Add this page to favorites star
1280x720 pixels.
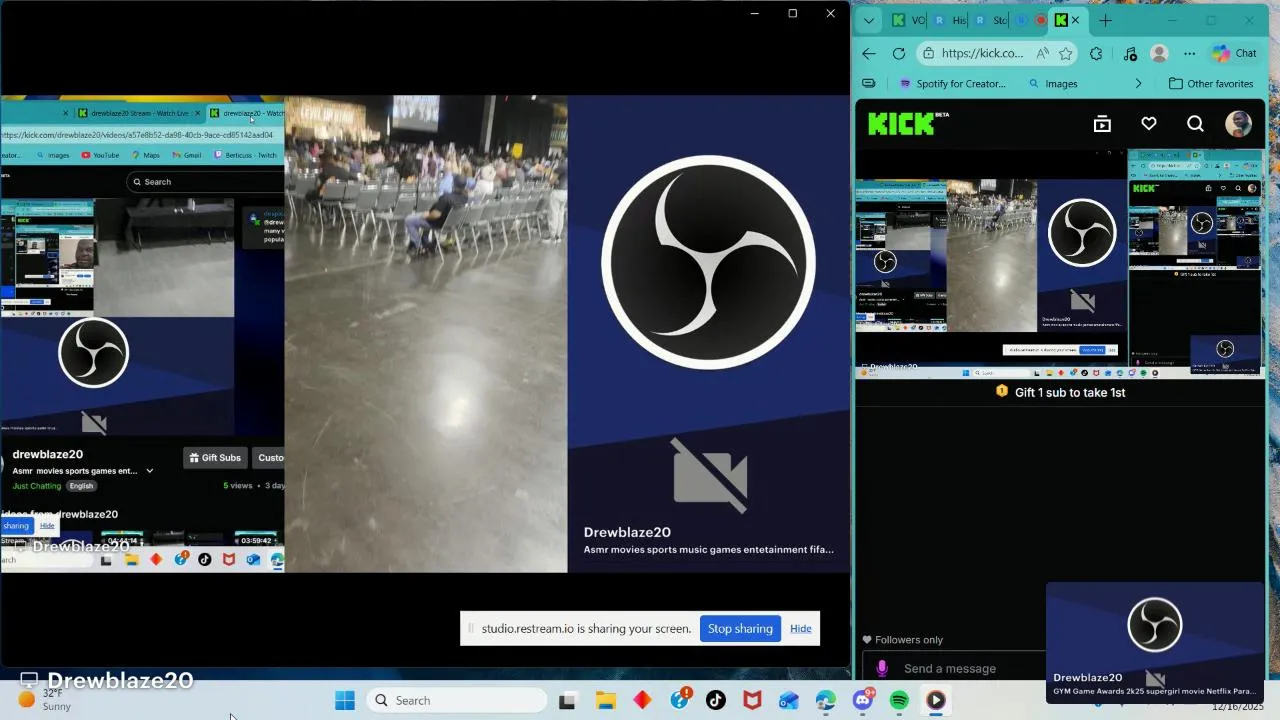(x=1065, y=54)
